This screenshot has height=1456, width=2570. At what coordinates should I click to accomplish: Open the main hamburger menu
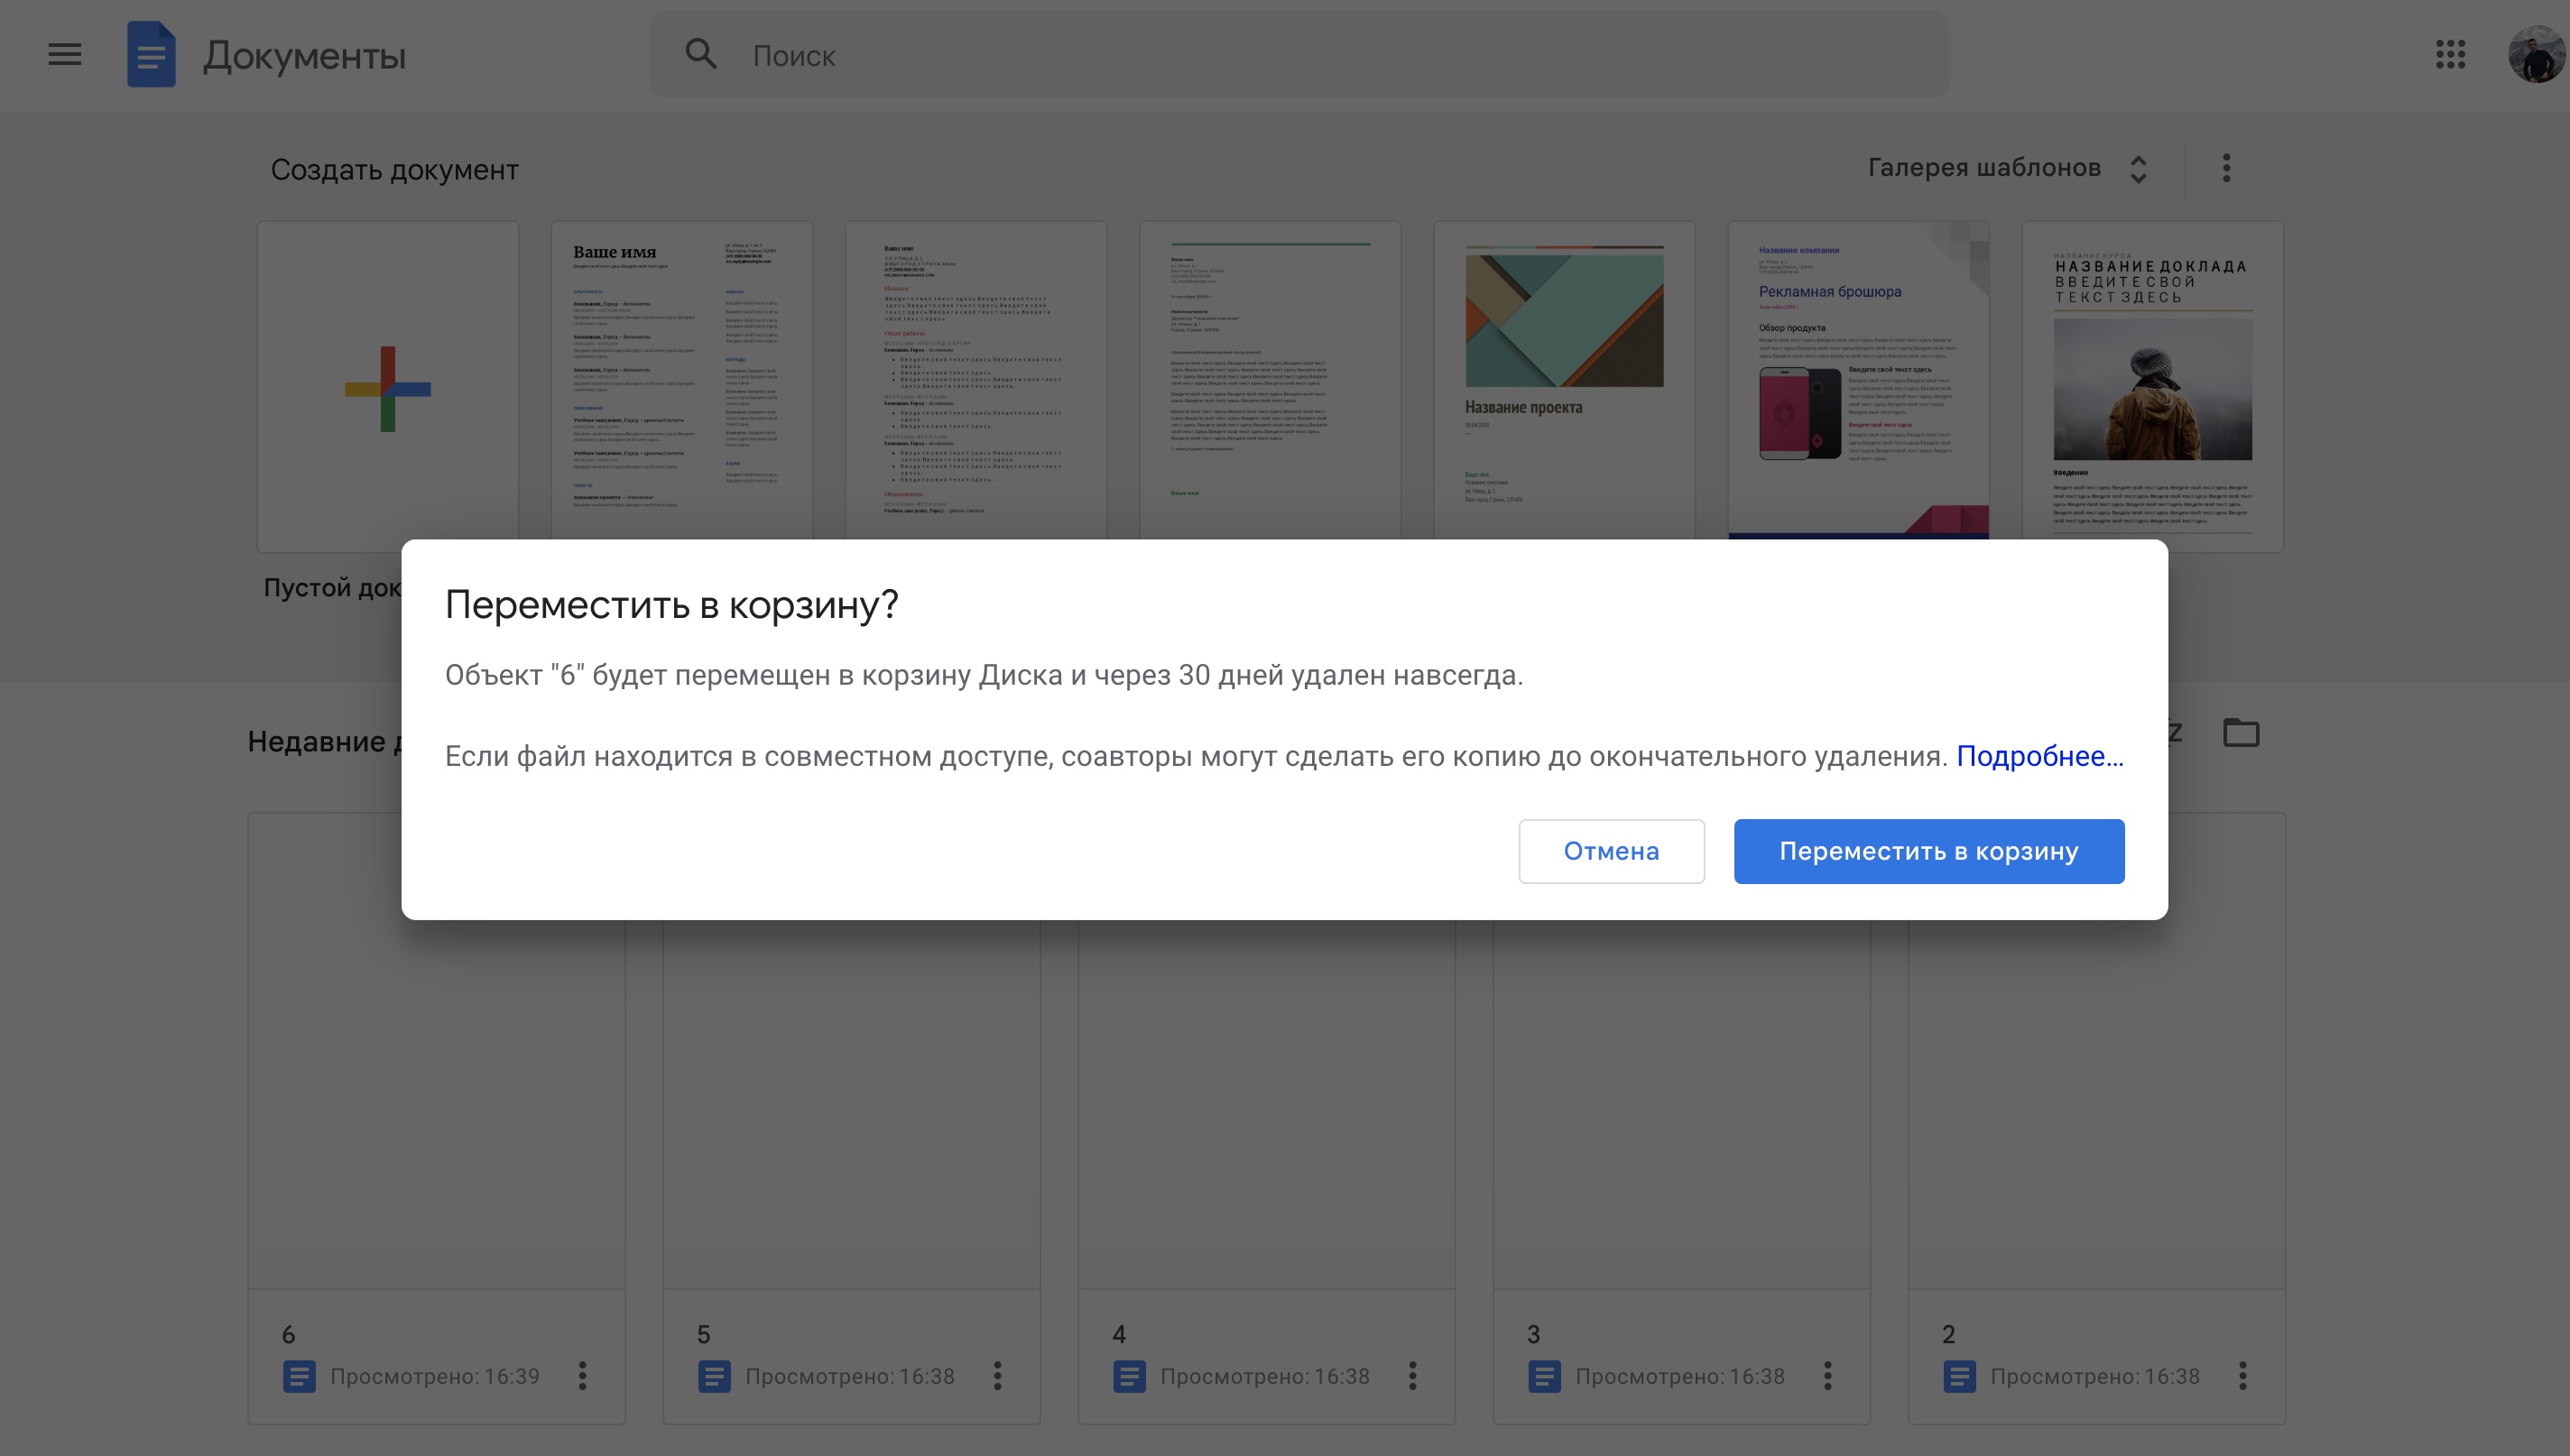65,54
